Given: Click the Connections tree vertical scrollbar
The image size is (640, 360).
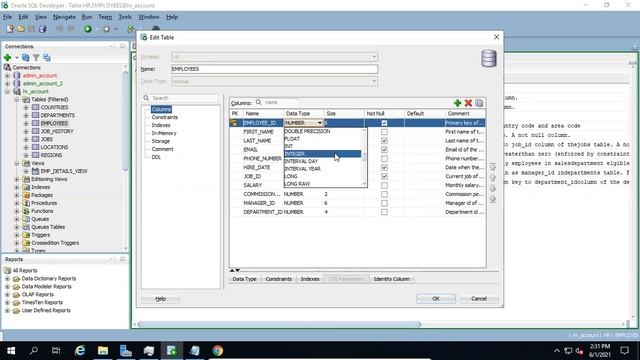Looking at the screenshot, I should coord(125,122).
